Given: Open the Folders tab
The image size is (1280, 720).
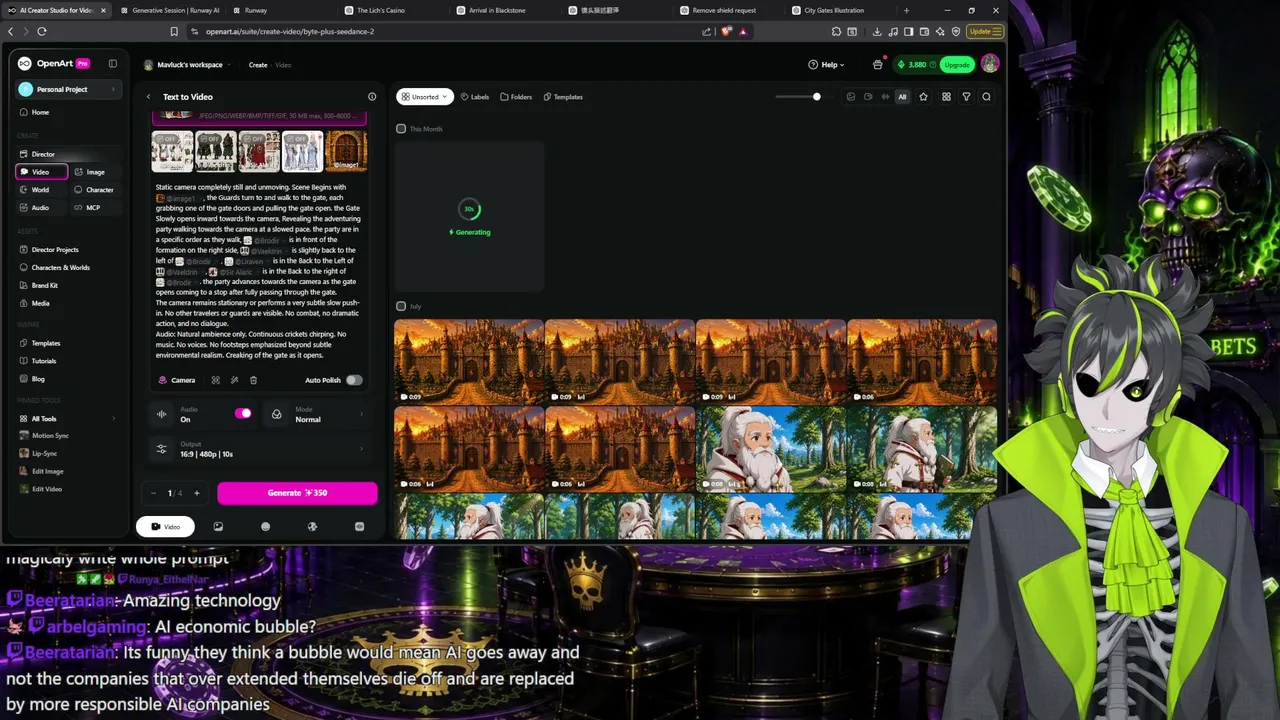Looking at the screenshot, I should (x=516, y=97).
